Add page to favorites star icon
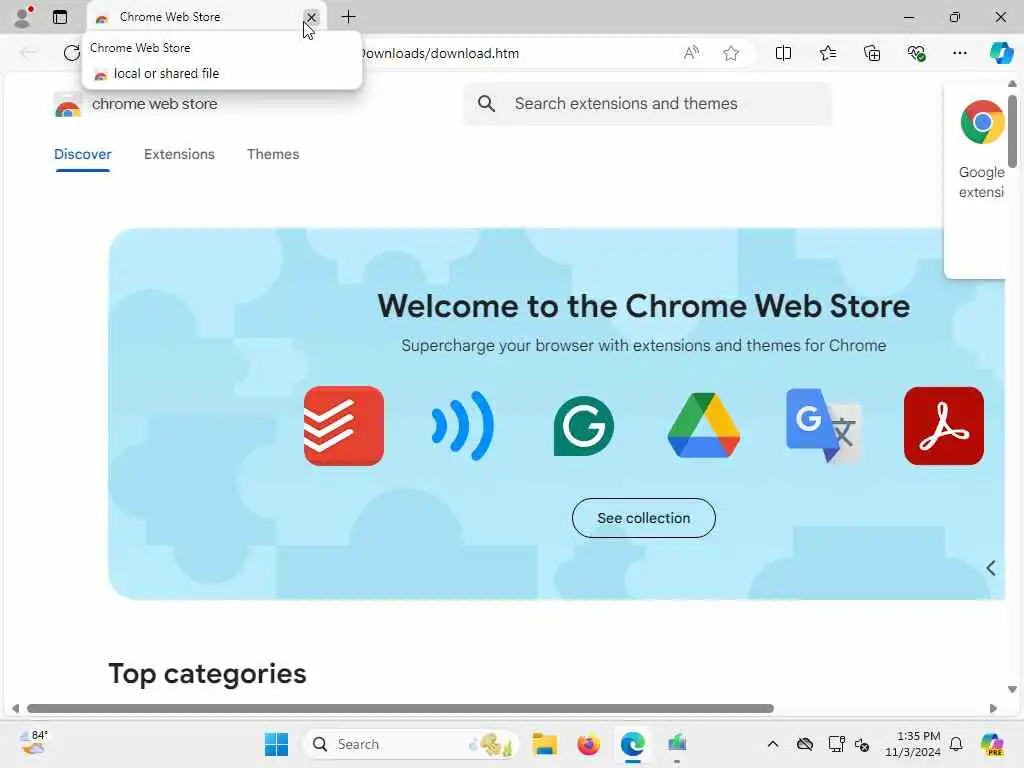This screenshot has width=1024, height=768. tap(731, 53)
